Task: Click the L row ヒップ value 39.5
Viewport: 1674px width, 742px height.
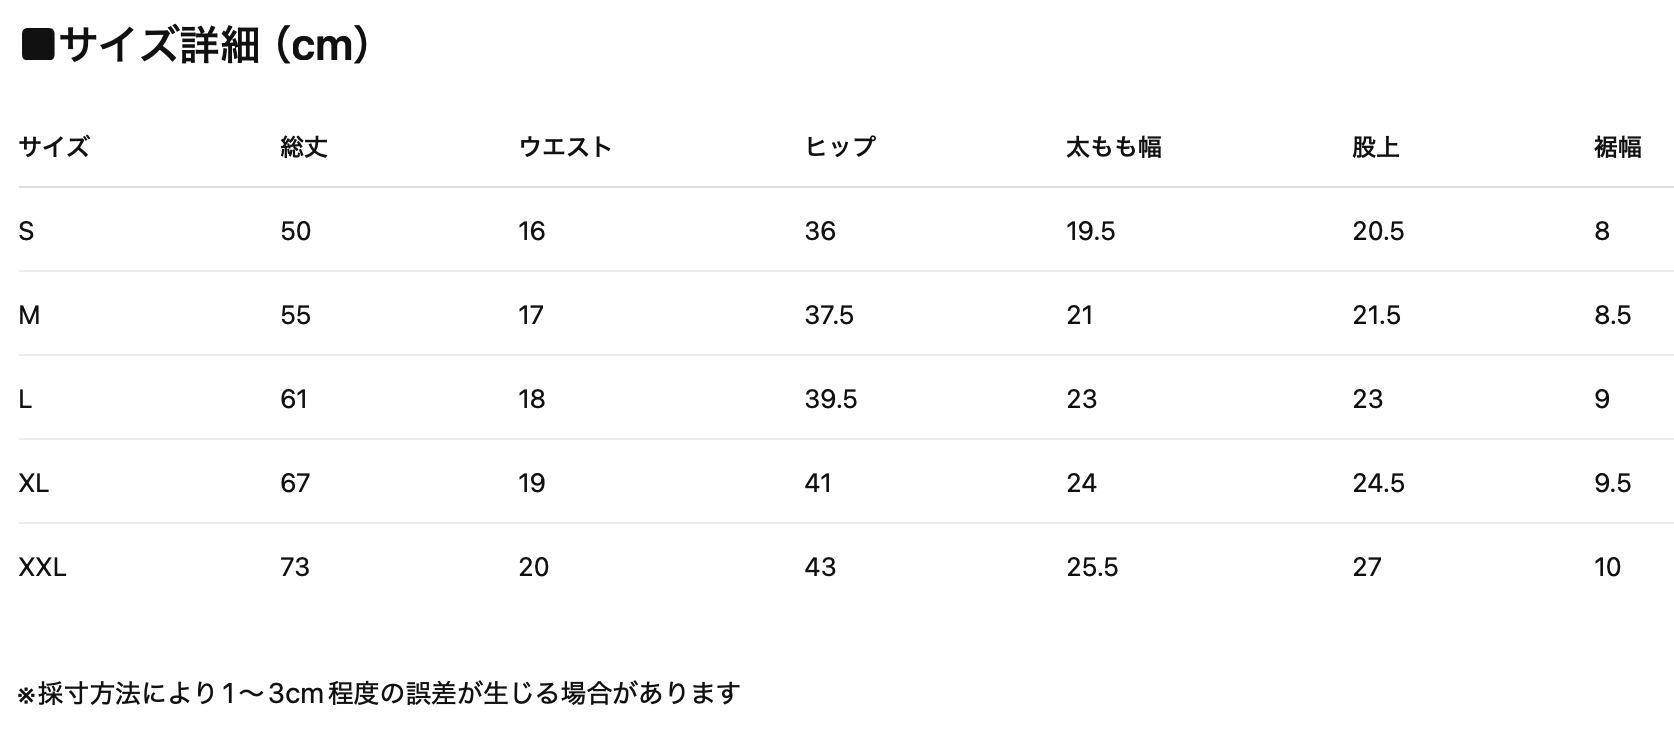Action: (831, 399)
